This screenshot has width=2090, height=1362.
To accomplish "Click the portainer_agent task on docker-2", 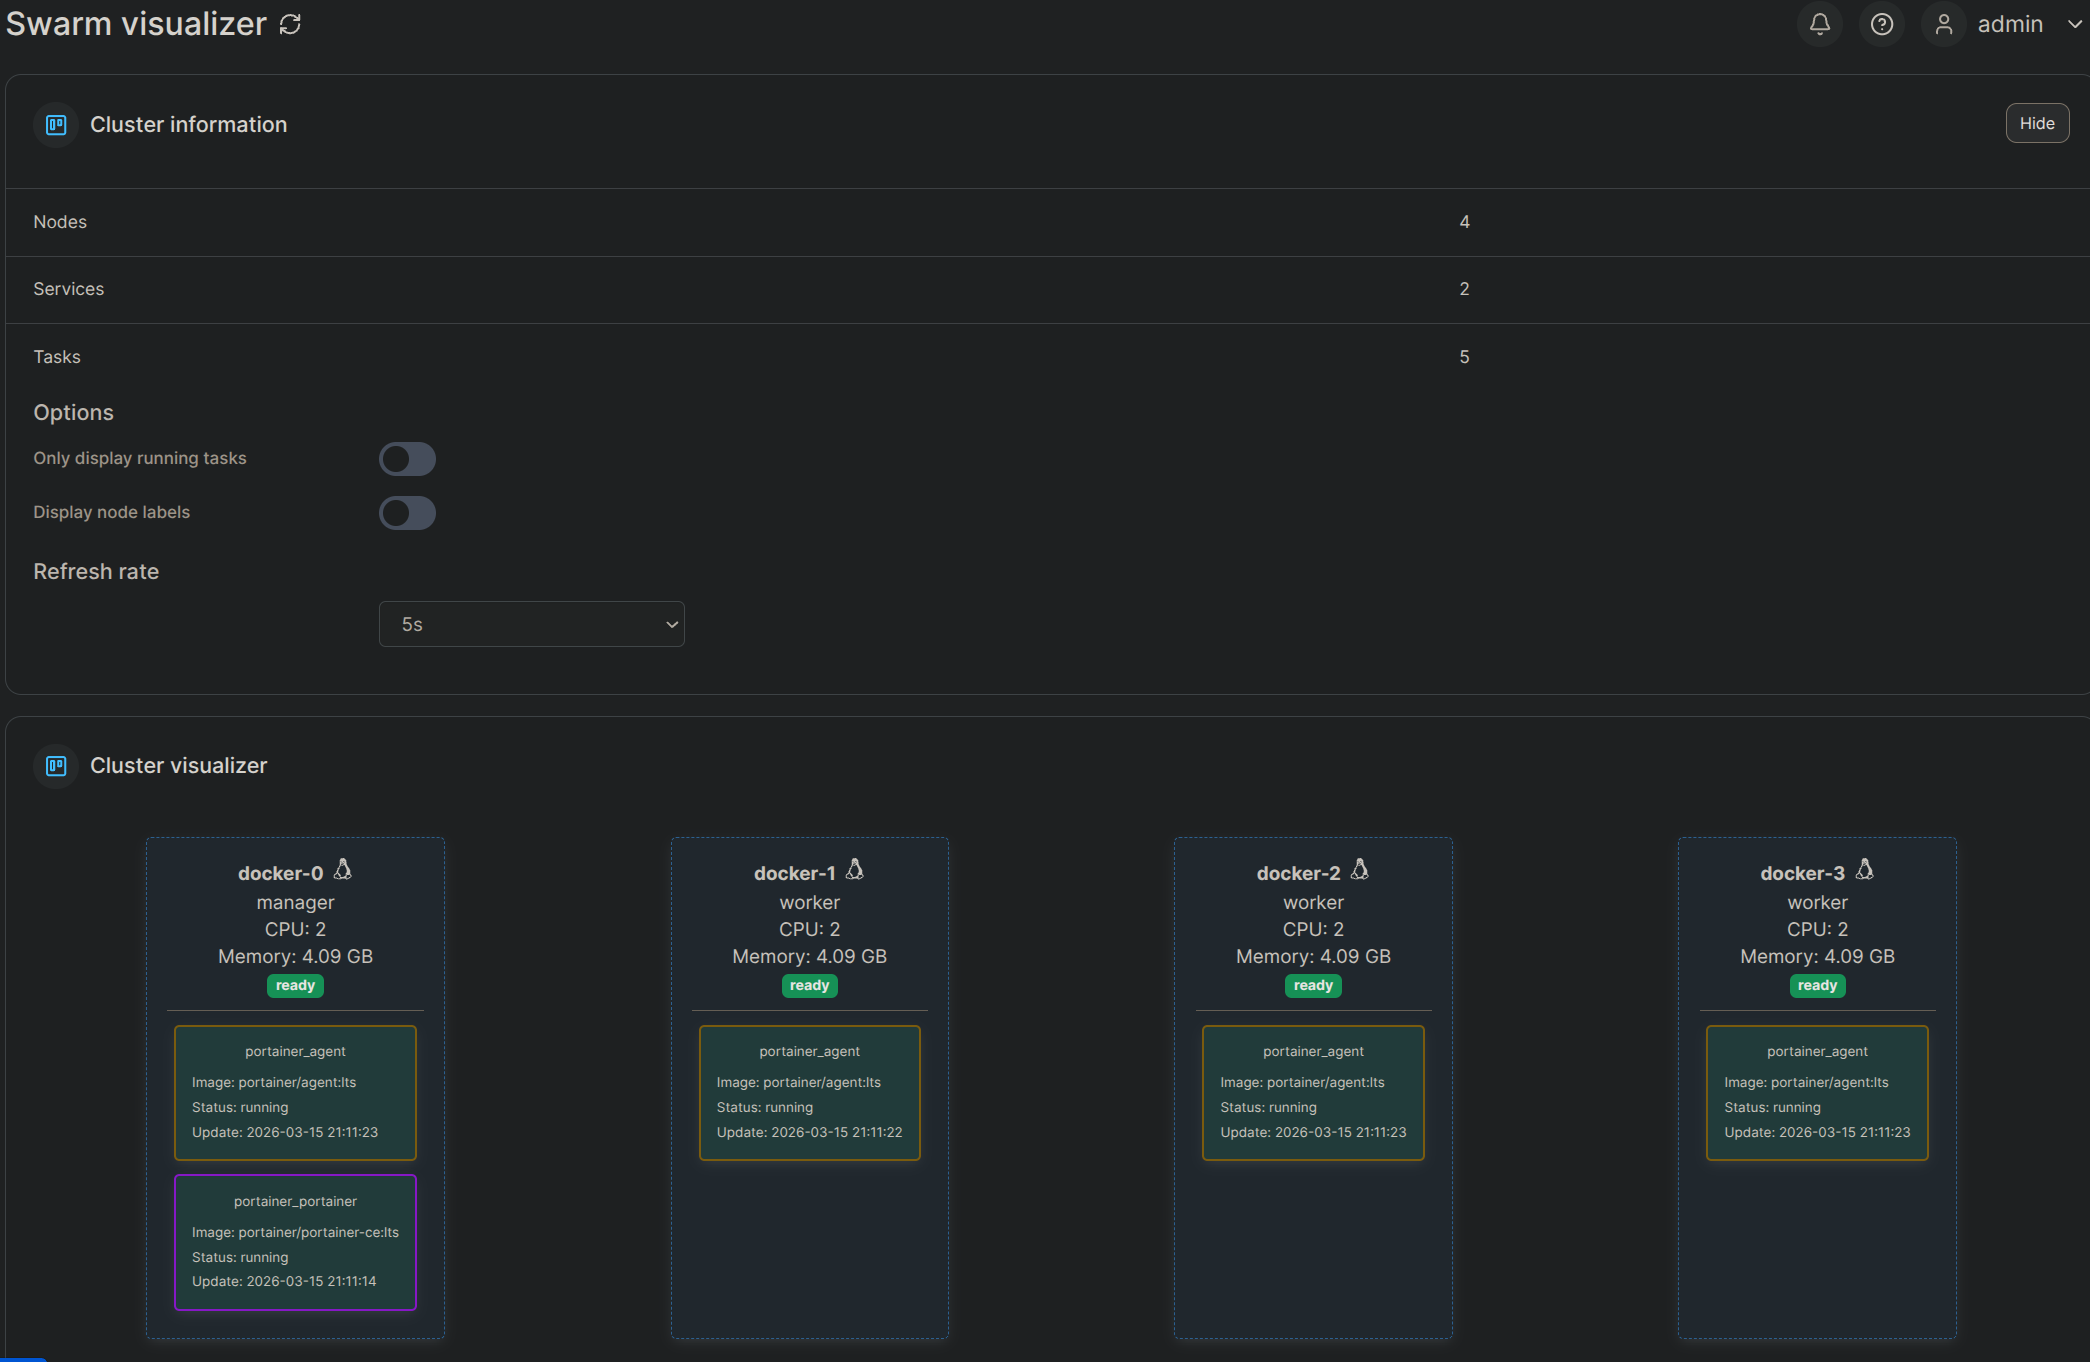I will [x=1312, y=1092].
